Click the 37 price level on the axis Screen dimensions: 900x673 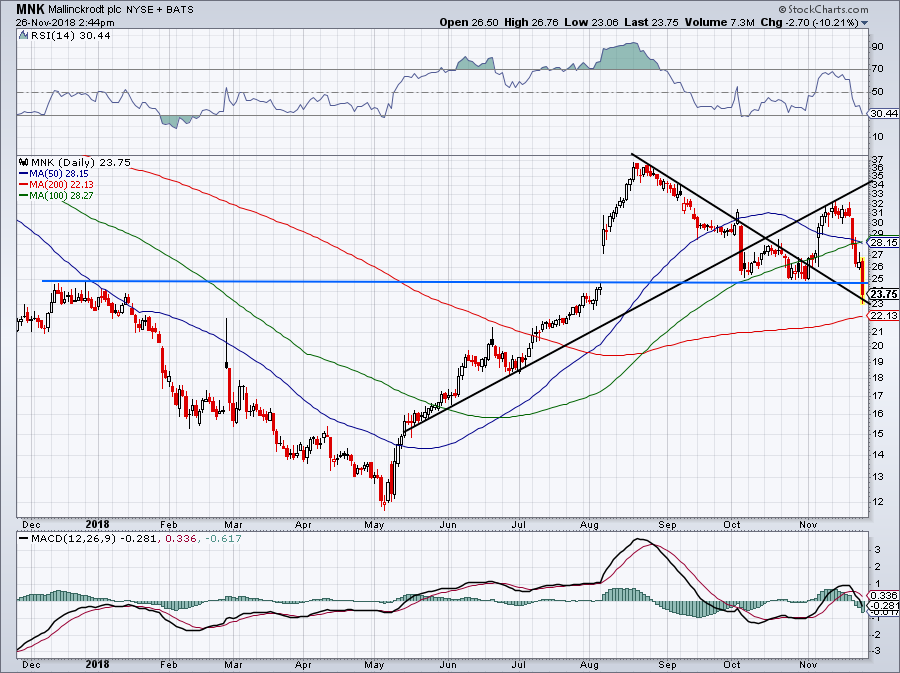click(x=878, y=160)
